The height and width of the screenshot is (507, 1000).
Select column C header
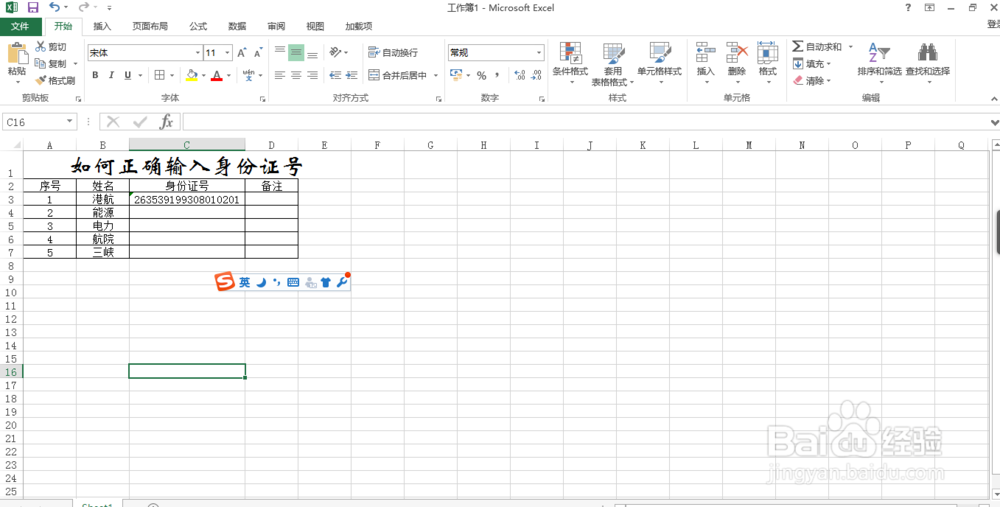(187, 145)
